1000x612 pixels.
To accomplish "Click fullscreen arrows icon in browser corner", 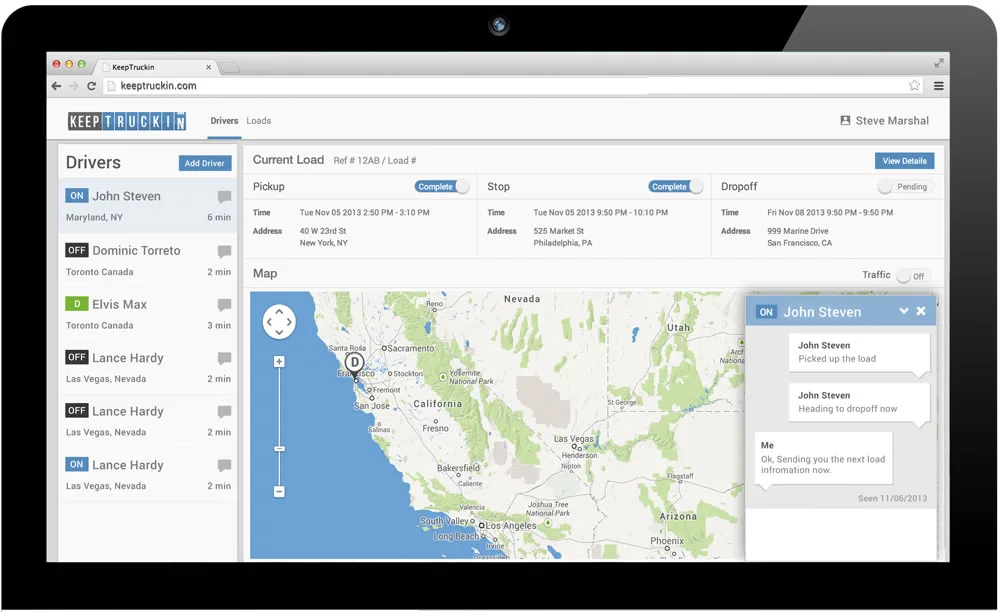I will (x=939, y=63).
